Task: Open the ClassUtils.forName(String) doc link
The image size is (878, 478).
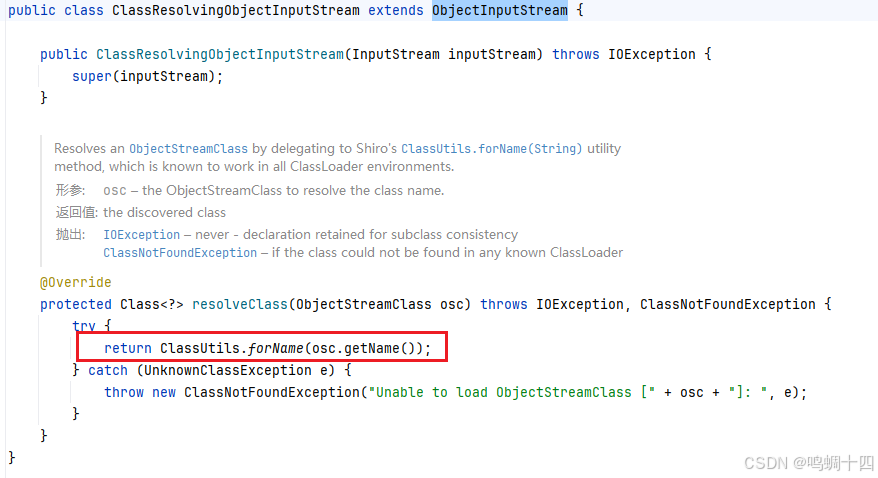Action: point(492,149)
